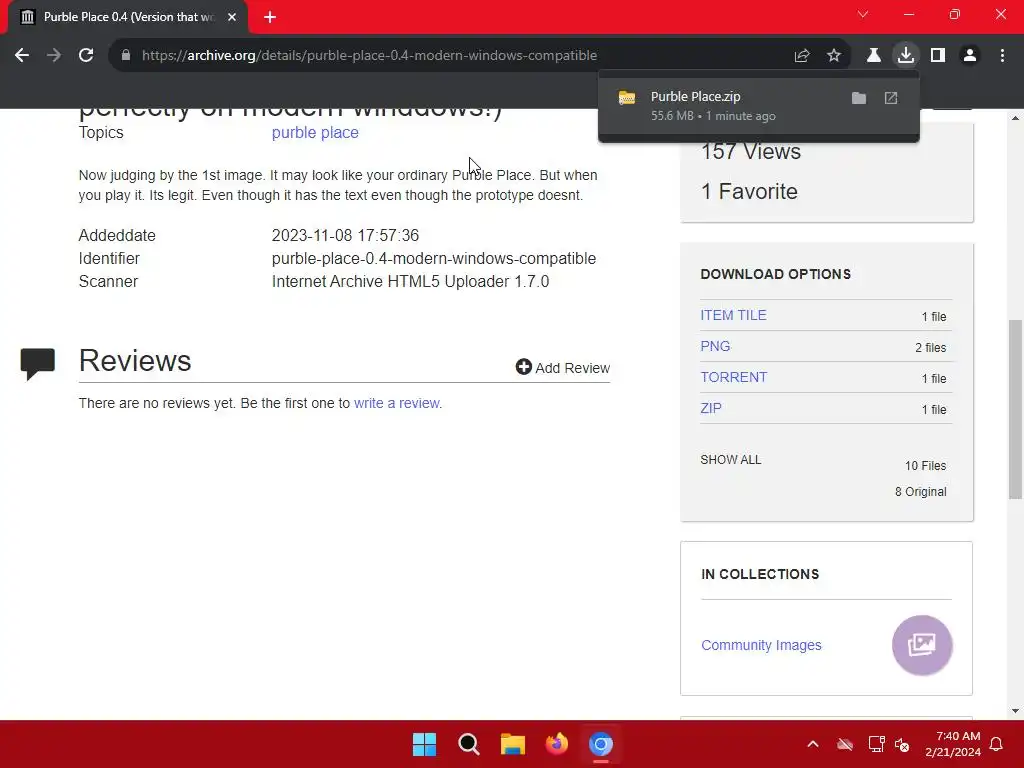
Task: View site information via the padlock icon
Action: tap(126, 56)
